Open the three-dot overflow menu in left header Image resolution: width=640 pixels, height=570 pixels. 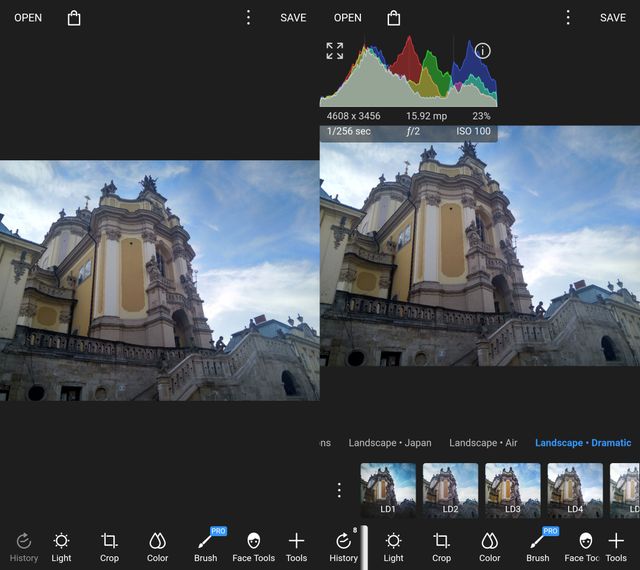249,18
